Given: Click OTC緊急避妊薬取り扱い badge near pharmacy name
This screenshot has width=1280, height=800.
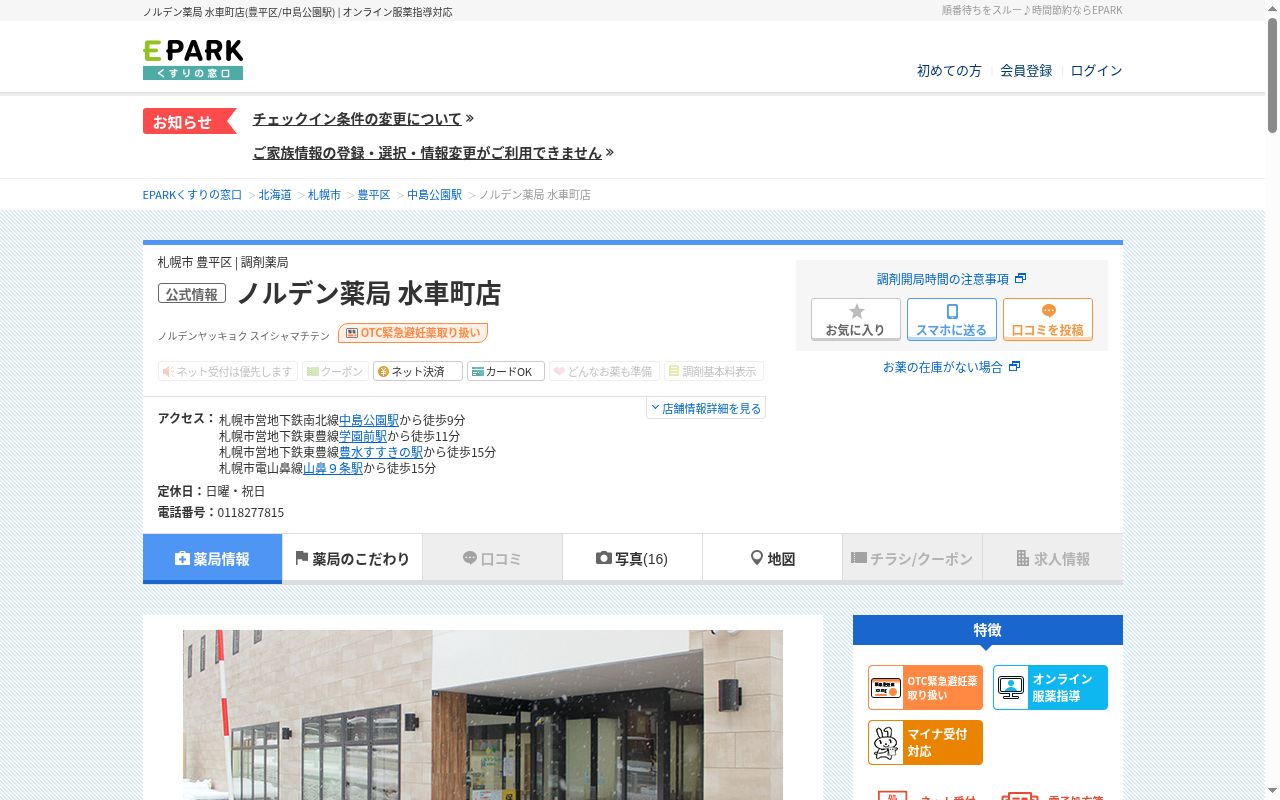Looking at the screenshot, I should point(413,333).
